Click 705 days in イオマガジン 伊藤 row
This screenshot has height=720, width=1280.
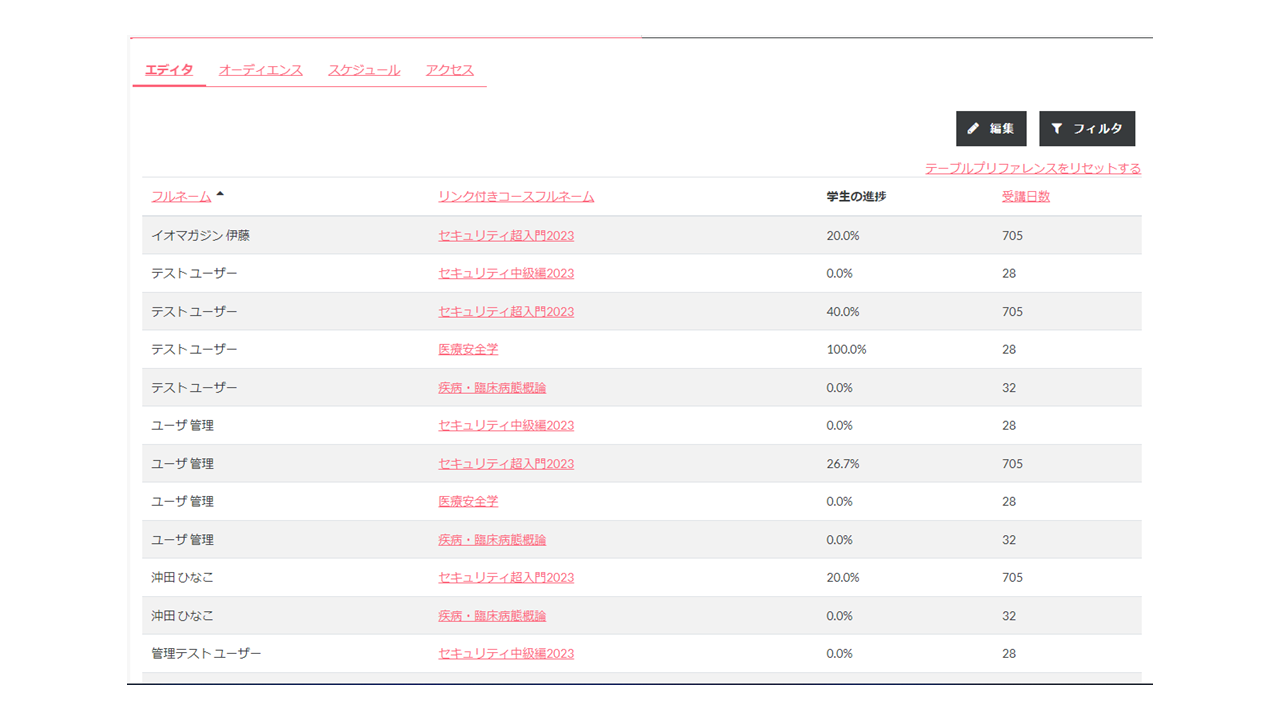[1012, 236]
